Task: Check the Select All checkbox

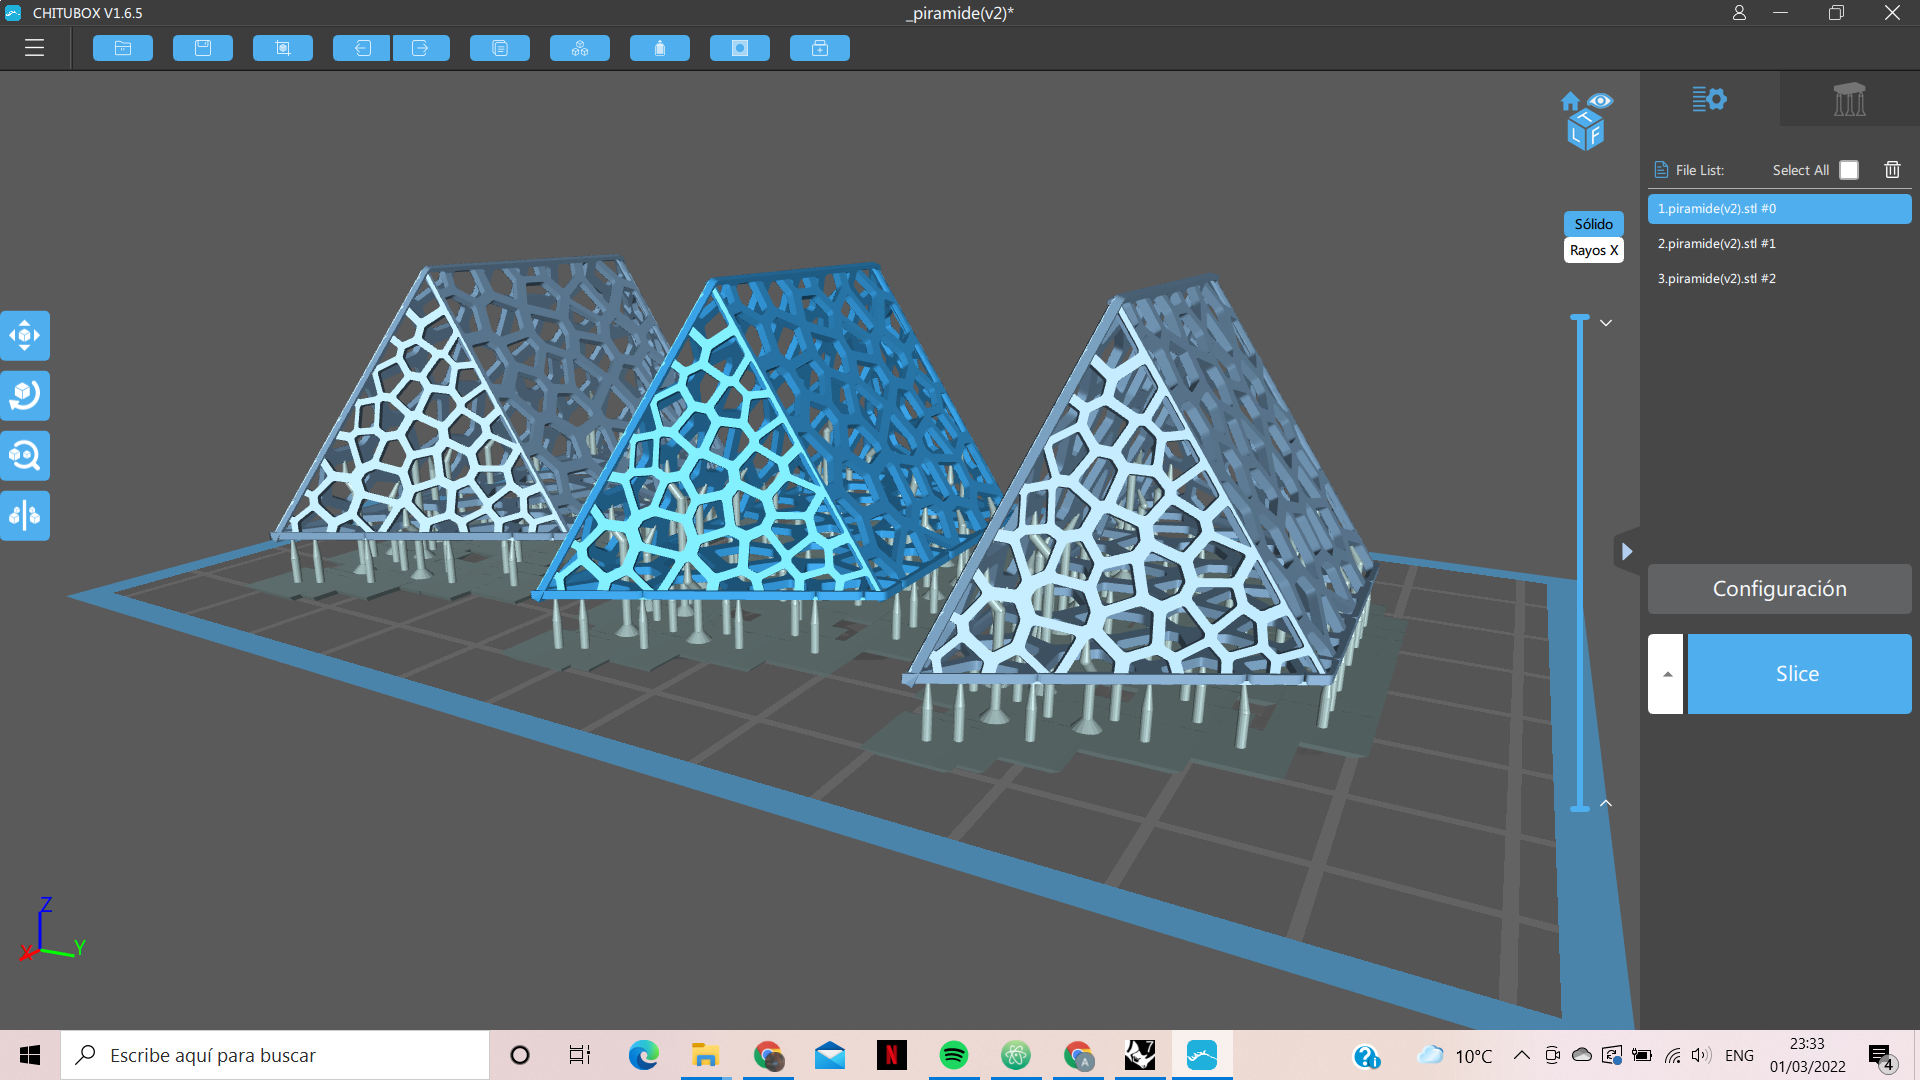Action: (x=1849, y=170)
